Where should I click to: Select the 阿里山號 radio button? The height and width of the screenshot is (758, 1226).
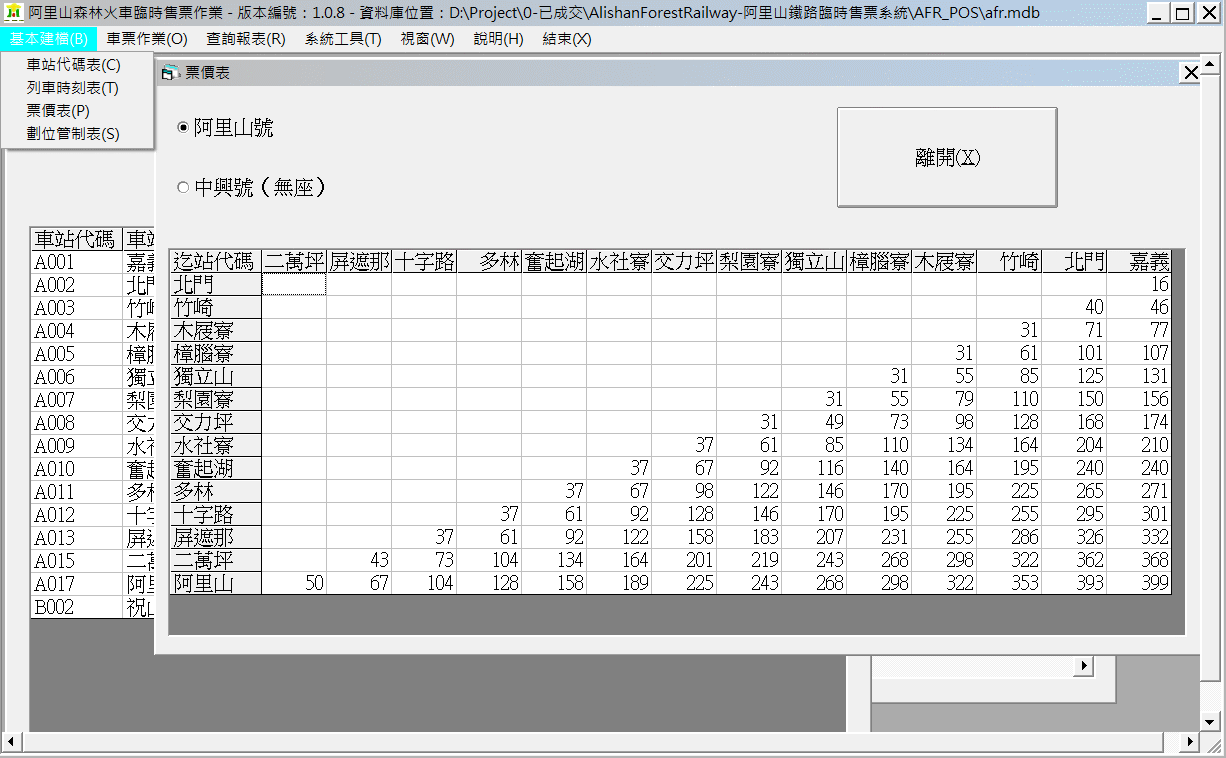click(183, 128)
